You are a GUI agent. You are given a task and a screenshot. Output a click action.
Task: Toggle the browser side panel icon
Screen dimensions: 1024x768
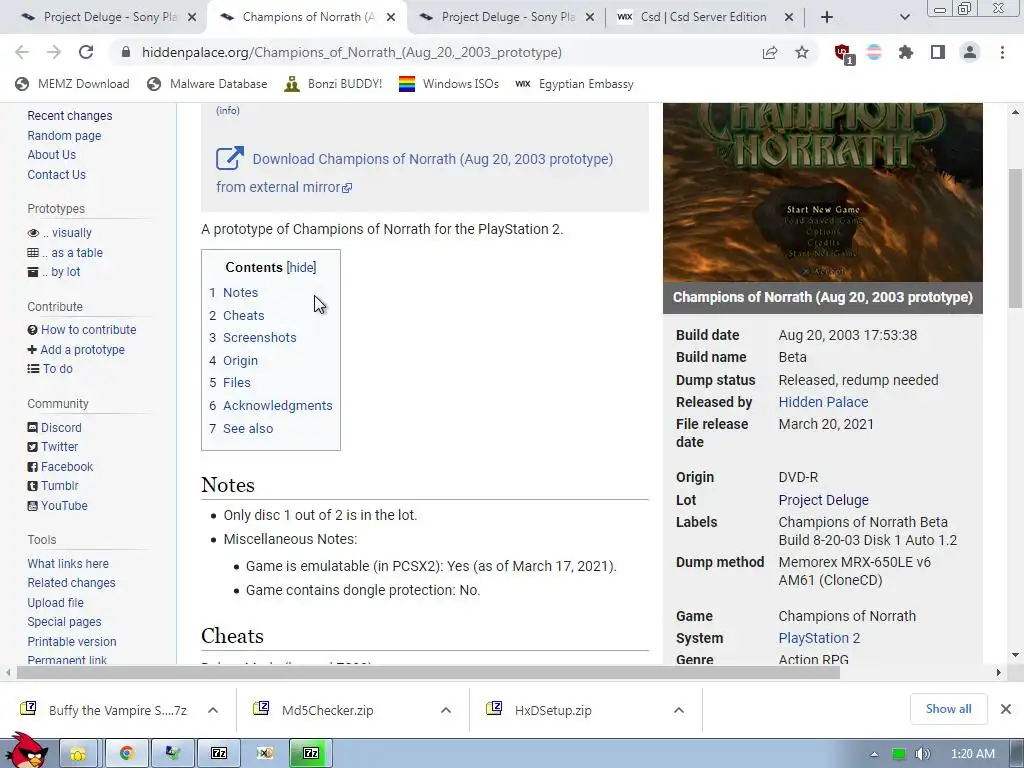(938, 52)
